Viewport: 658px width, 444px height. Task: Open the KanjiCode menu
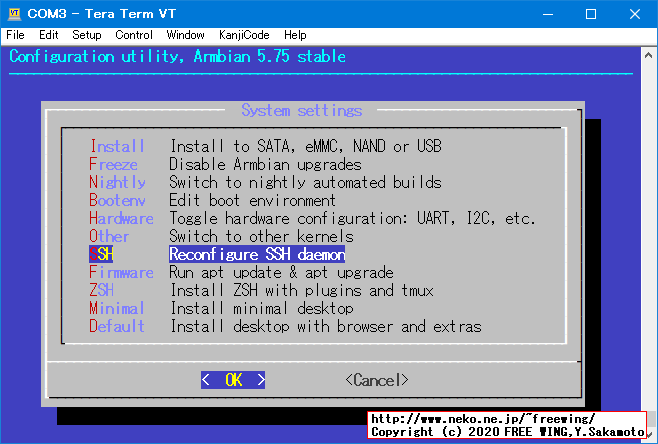pyautogui.click(x=244, y=35)
